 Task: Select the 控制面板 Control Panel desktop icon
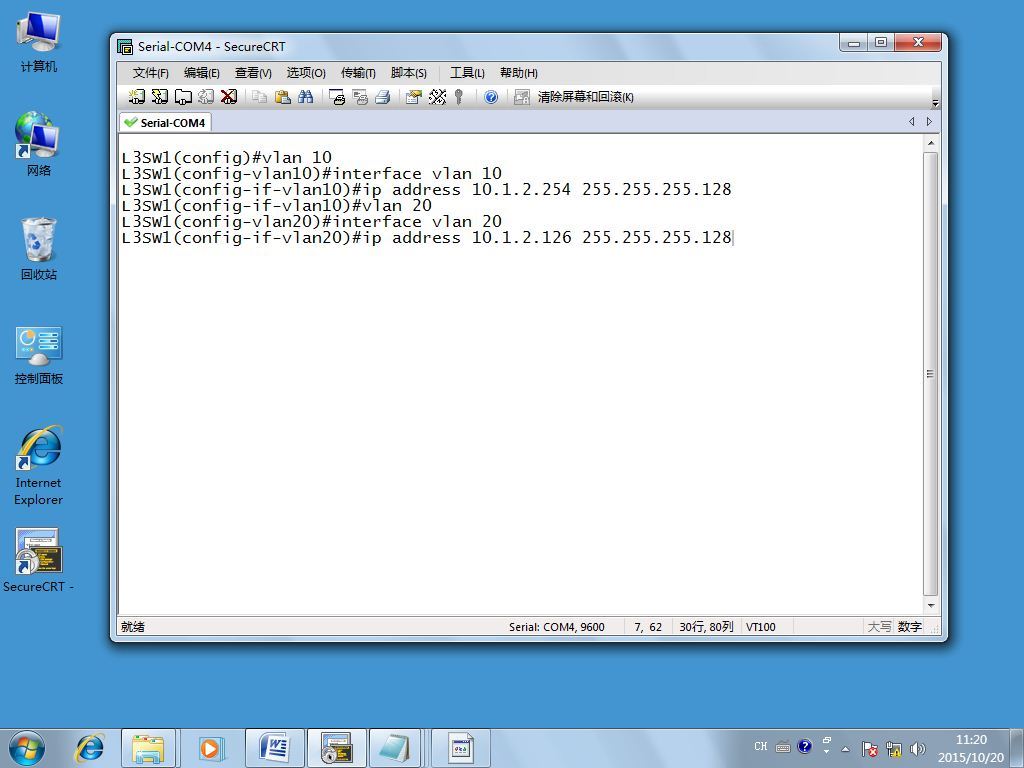coord(39,355)
